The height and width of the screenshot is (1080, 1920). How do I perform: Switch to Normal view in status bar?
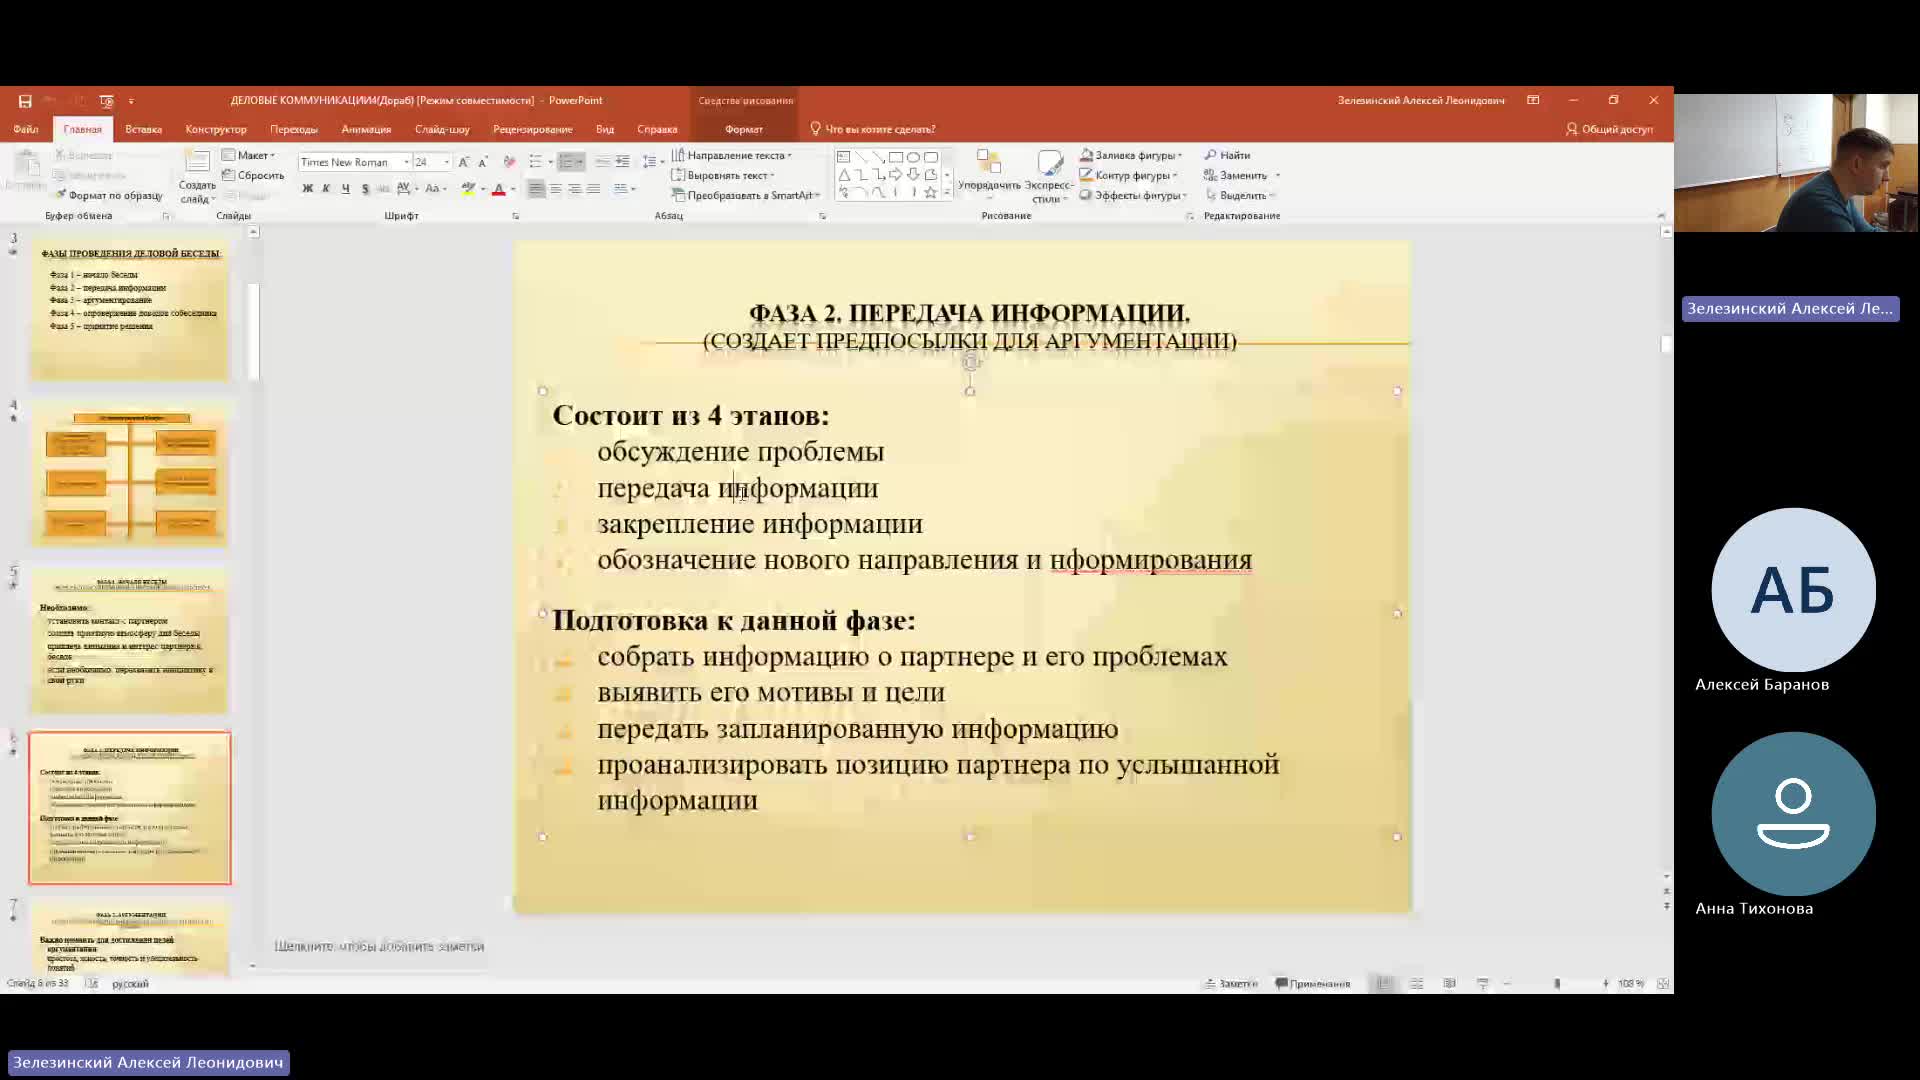tap(1384, 984)
